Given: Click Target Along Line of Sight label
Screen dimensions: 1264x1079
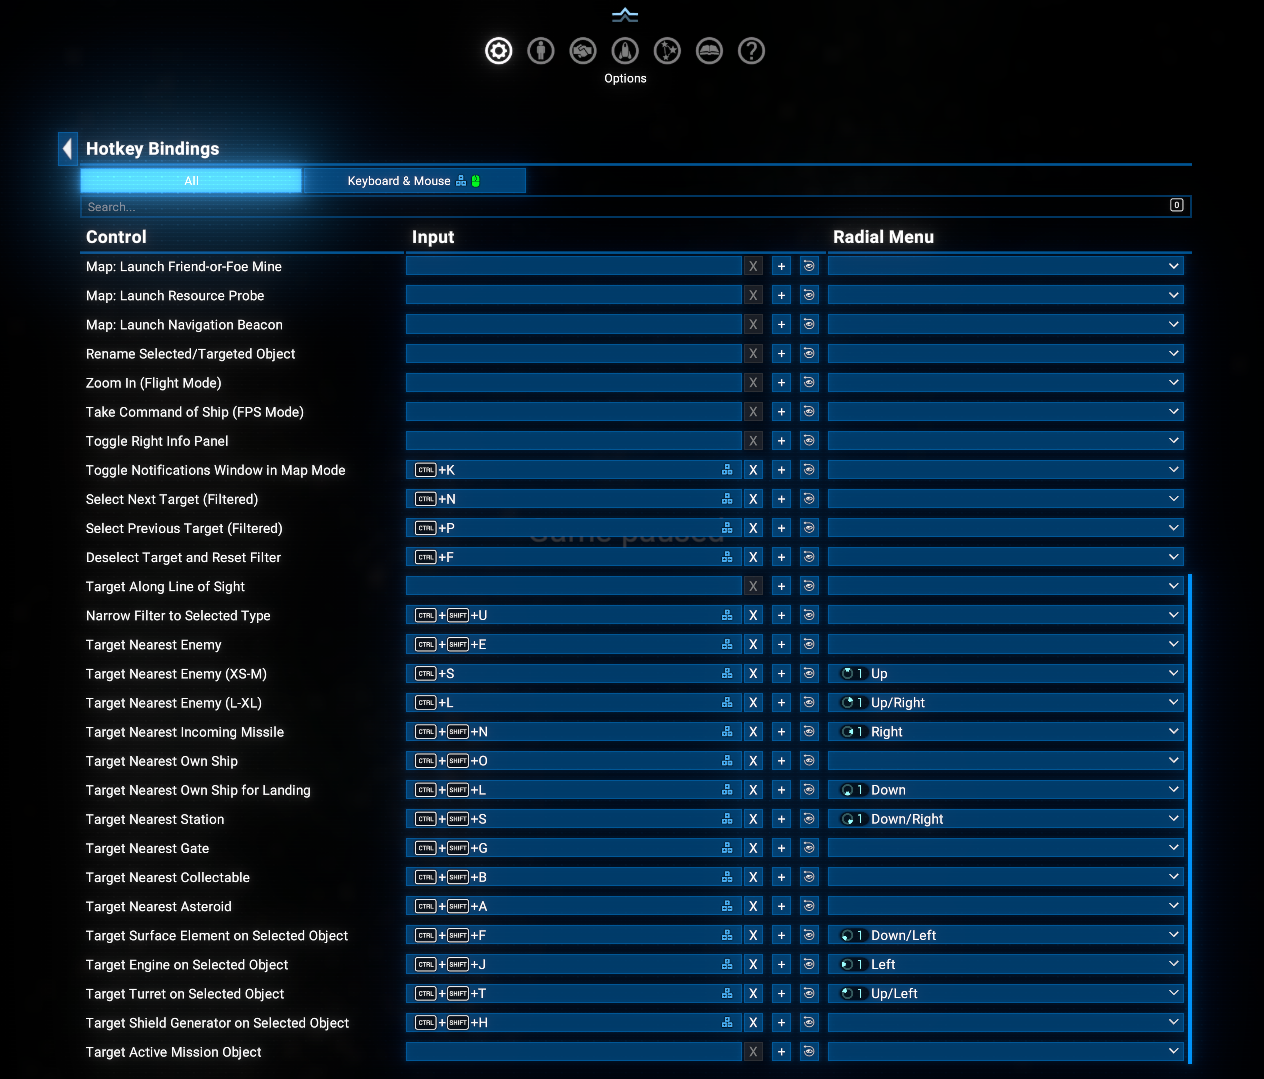Looking at the screenshot, I should [165, 587].
